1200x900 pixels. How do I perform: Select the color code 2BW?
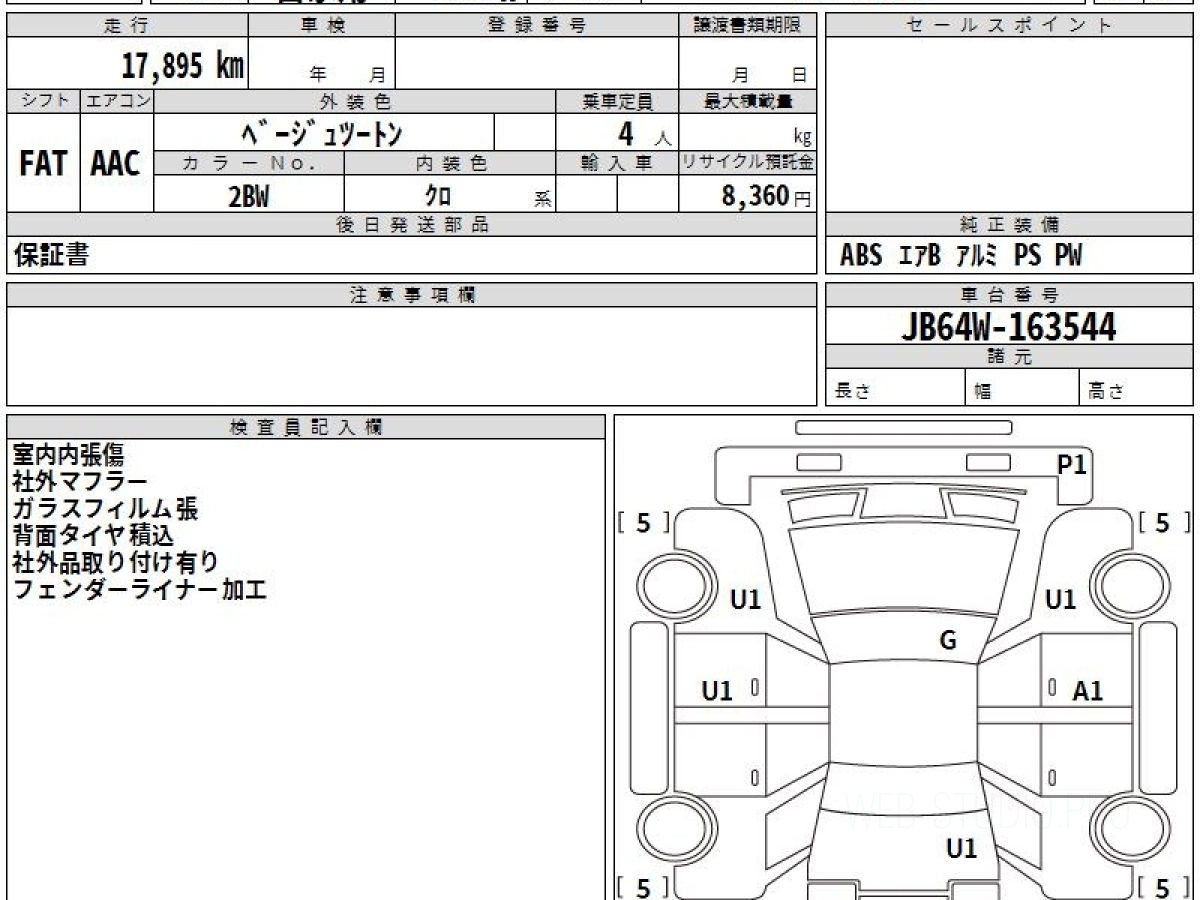click(x=249, y=196)
